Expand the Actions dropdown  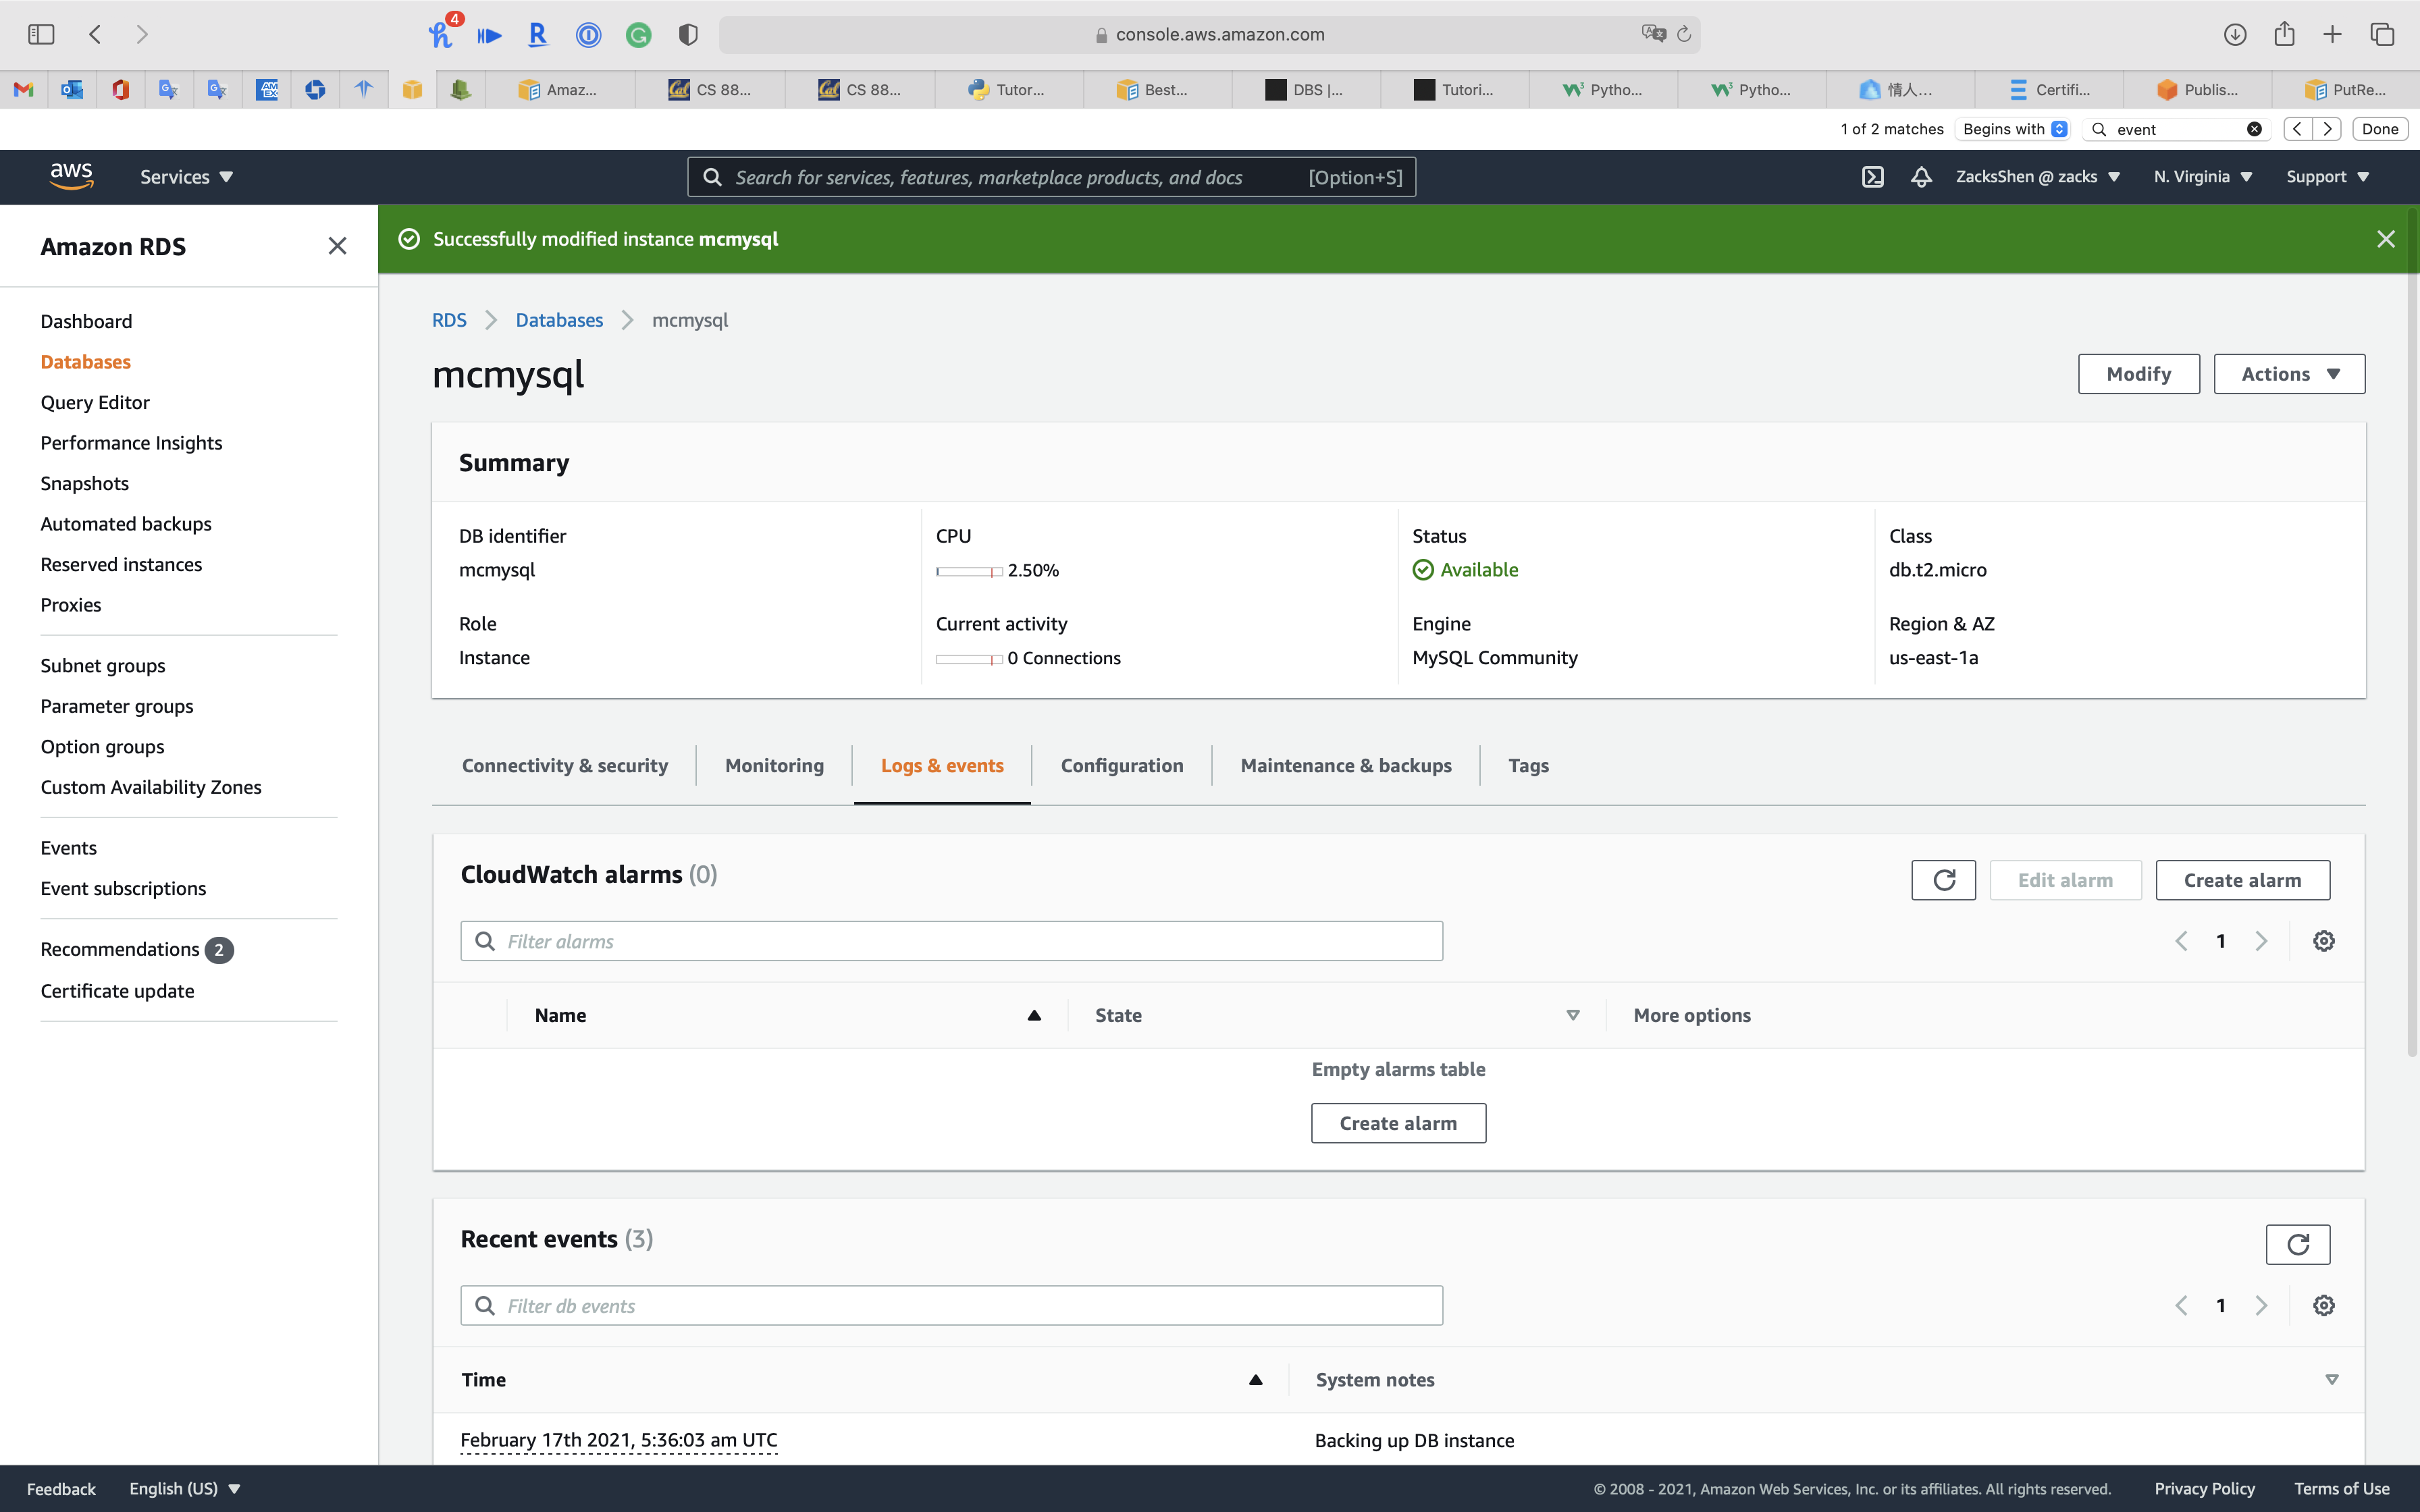[2288, 374]
